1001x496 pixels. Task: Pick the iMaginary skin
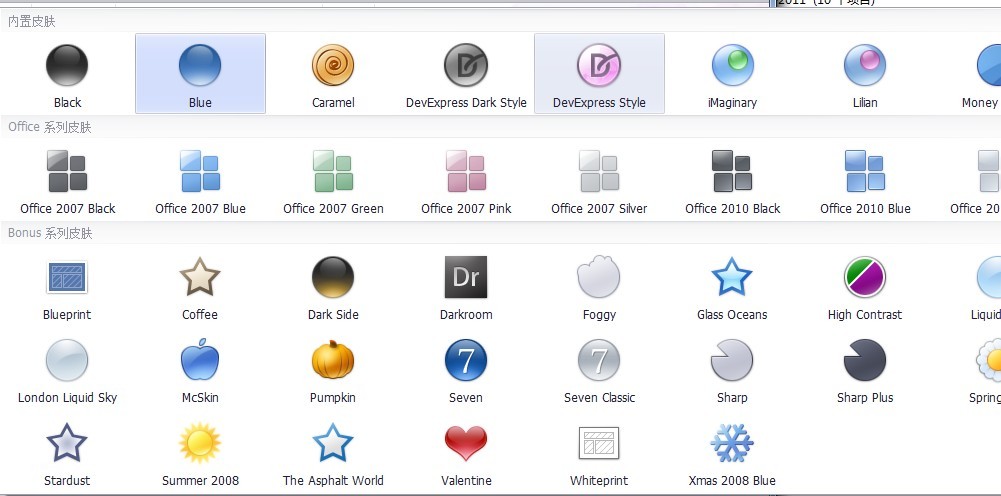(732, 66)
